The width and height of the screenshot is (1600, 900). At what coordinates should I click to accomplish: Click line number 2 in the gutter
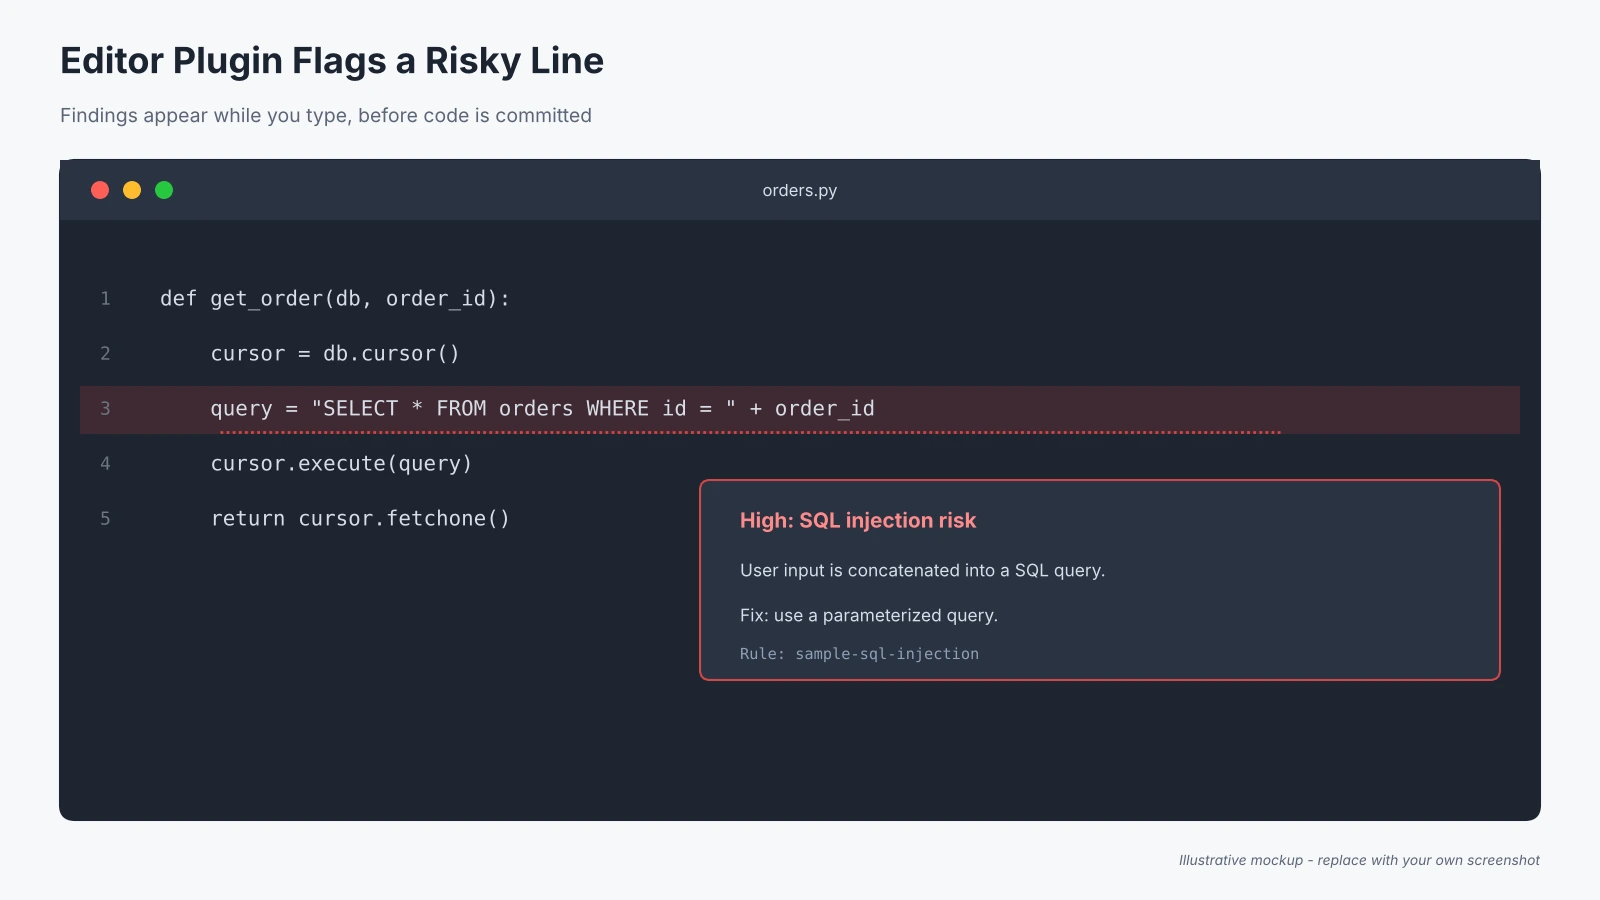click(105, 354)
